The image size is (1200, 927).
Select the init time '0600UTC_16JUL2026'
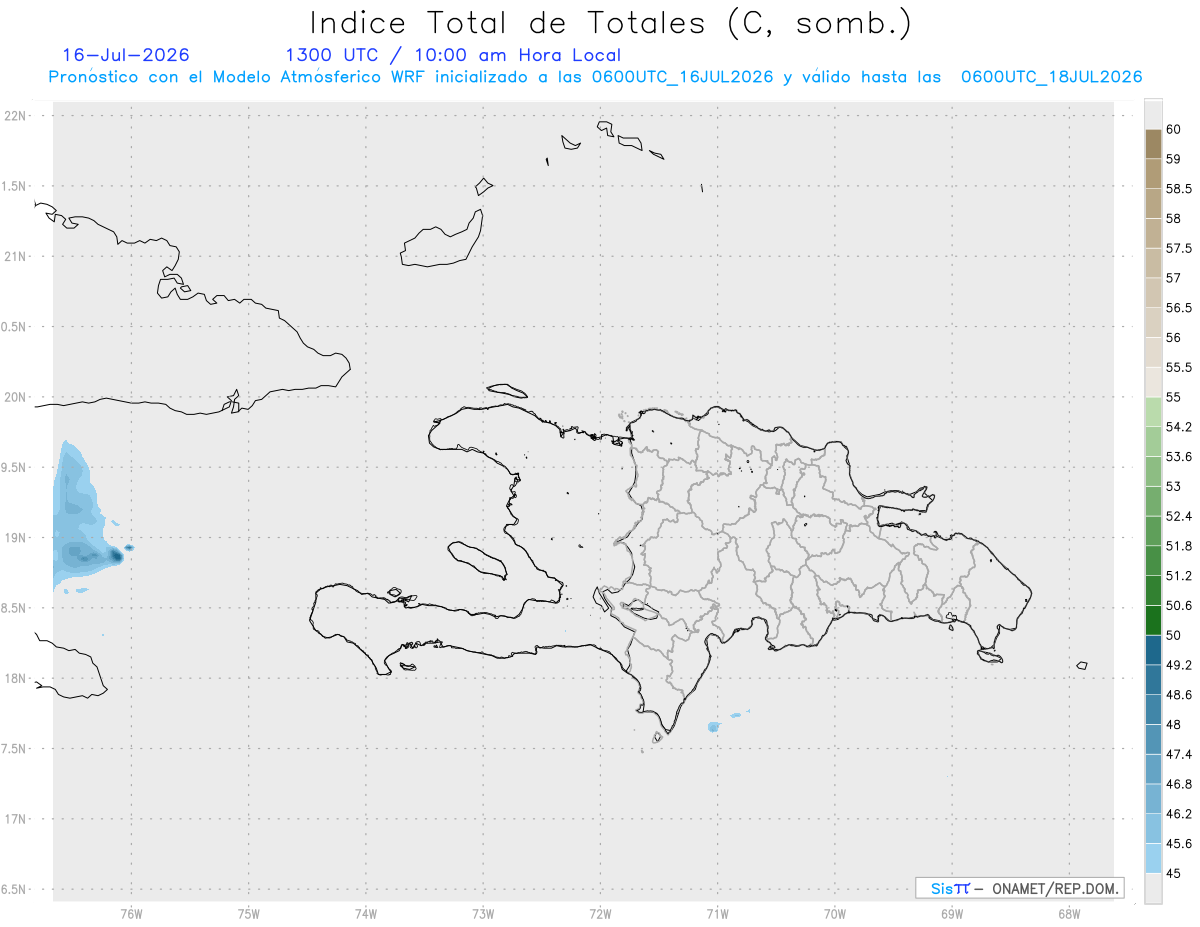click(x=683, y=77)
